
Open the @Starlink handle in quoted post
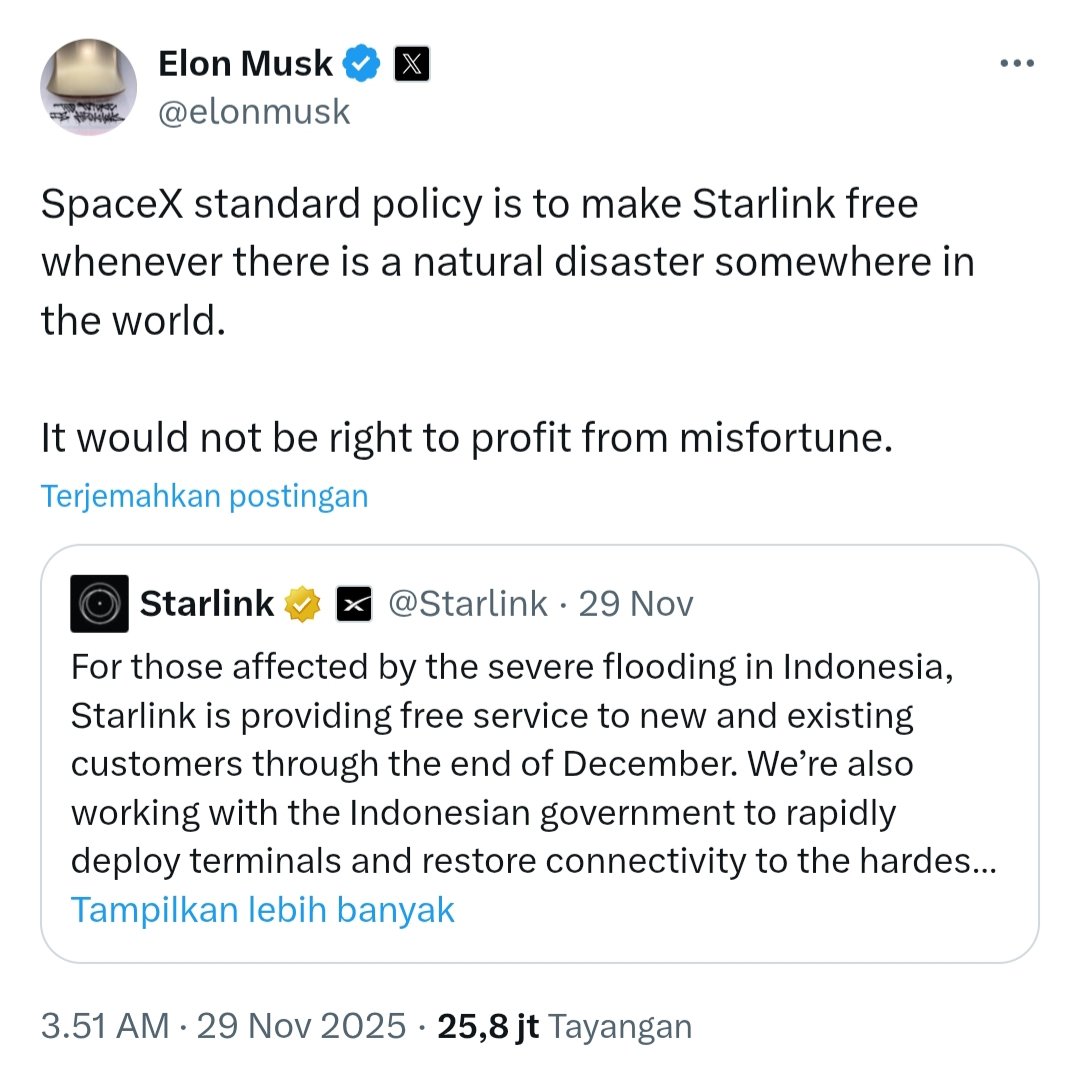pos(467,603)
